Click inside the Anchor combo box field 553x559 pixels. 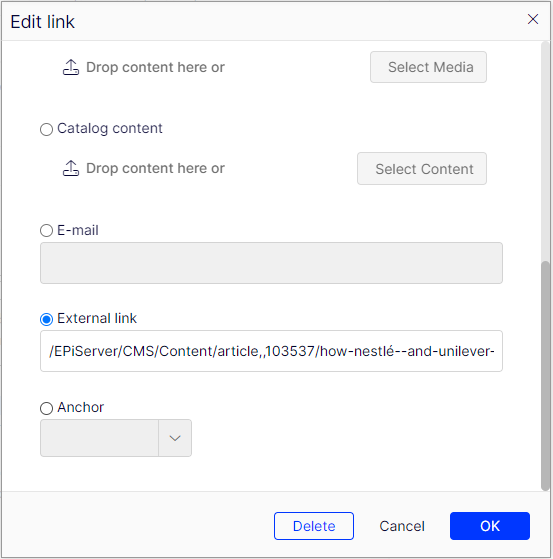tap(99, 438)
